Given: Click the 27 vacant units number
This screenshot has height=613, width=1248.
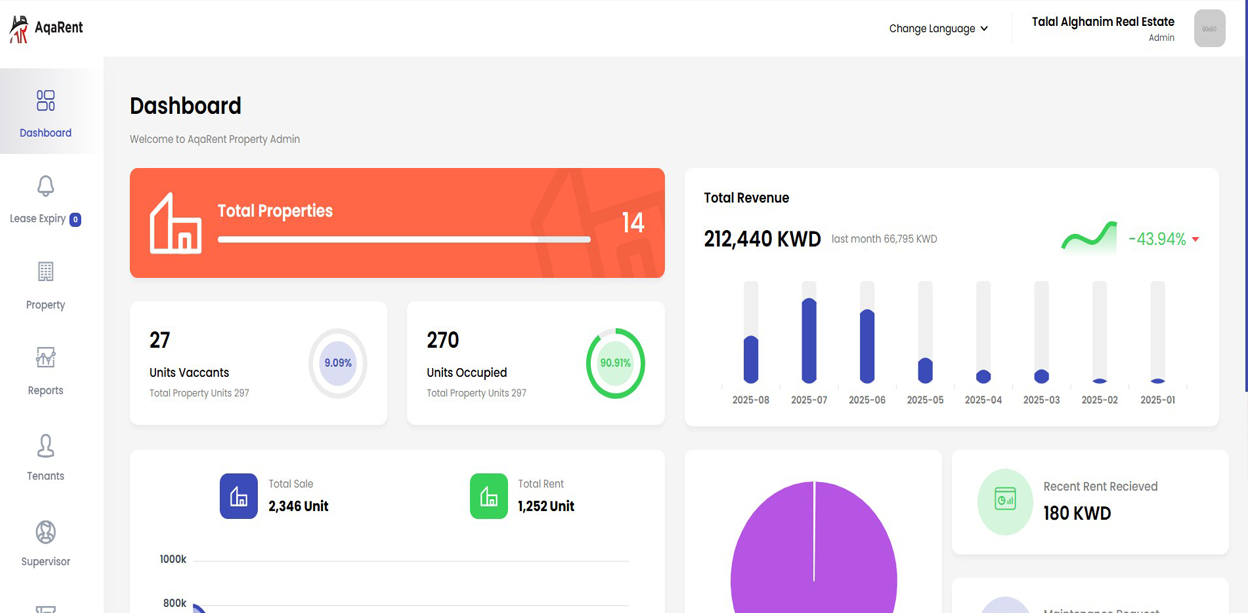Looking at the screenshot, I should 160,340.
